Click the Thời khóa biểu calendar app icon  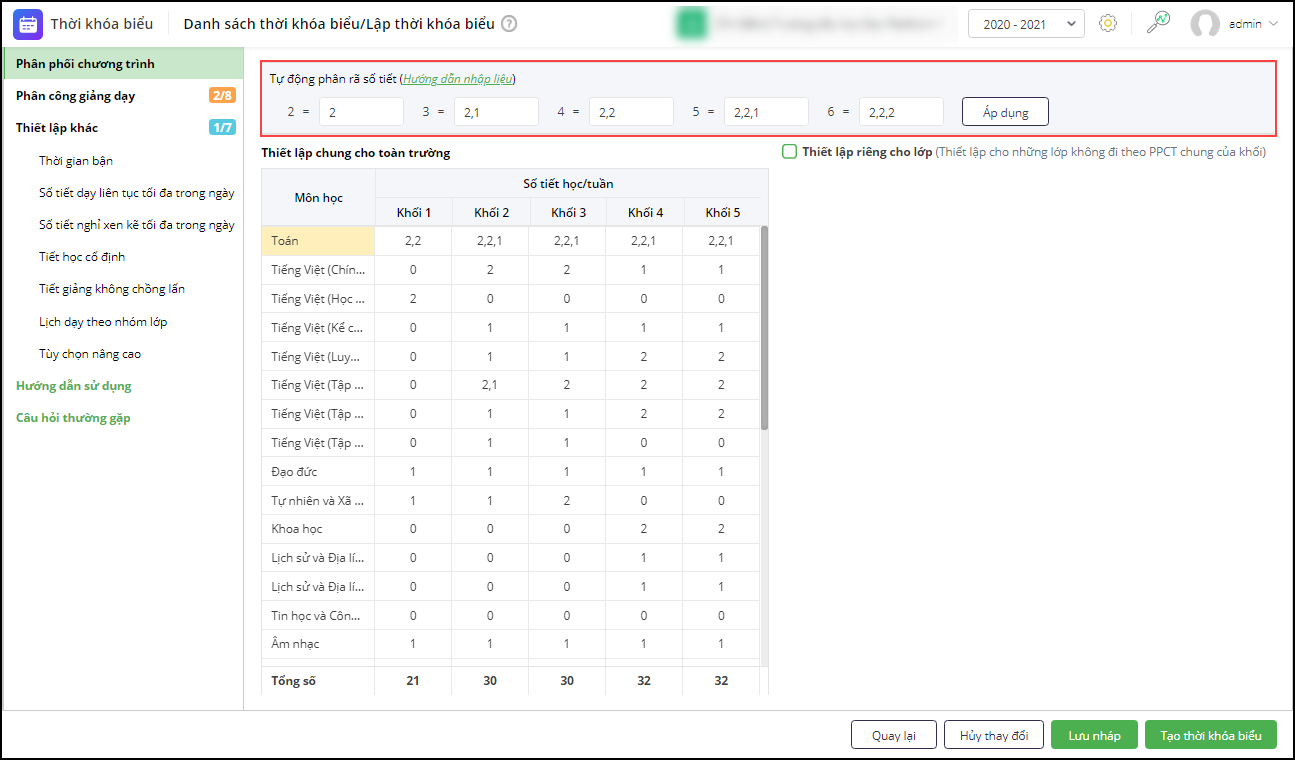click(x=28, y=24)
